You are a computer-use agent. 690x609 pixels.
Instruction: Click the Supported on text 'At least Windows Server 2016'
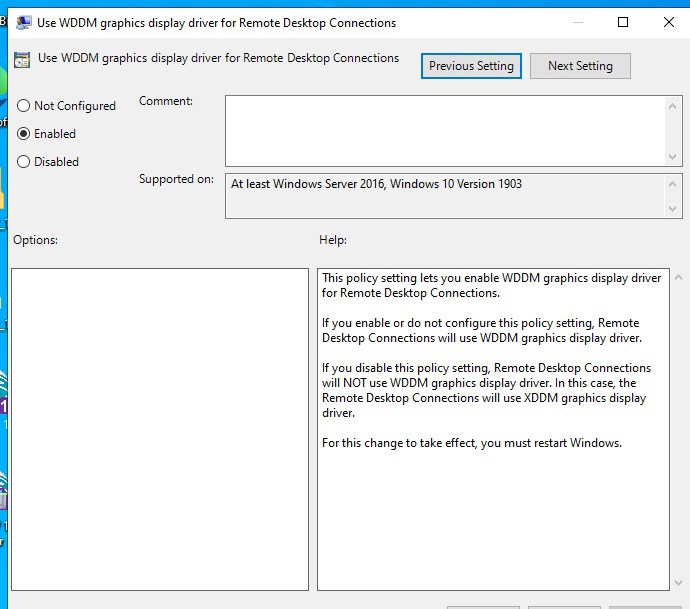tap(308, 183)
